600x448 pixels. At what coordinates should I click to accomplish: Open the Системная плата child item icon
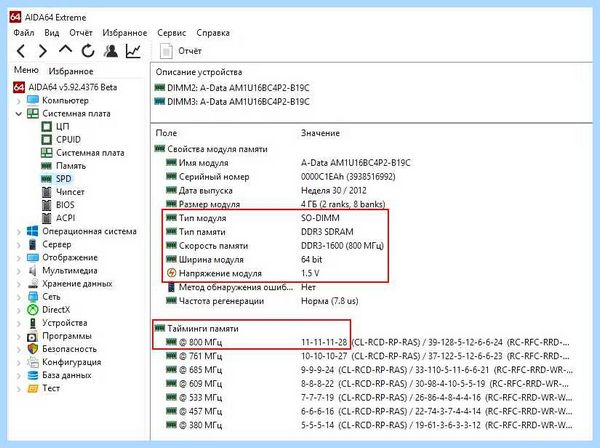pyautogui.click(x=46, y=153)
